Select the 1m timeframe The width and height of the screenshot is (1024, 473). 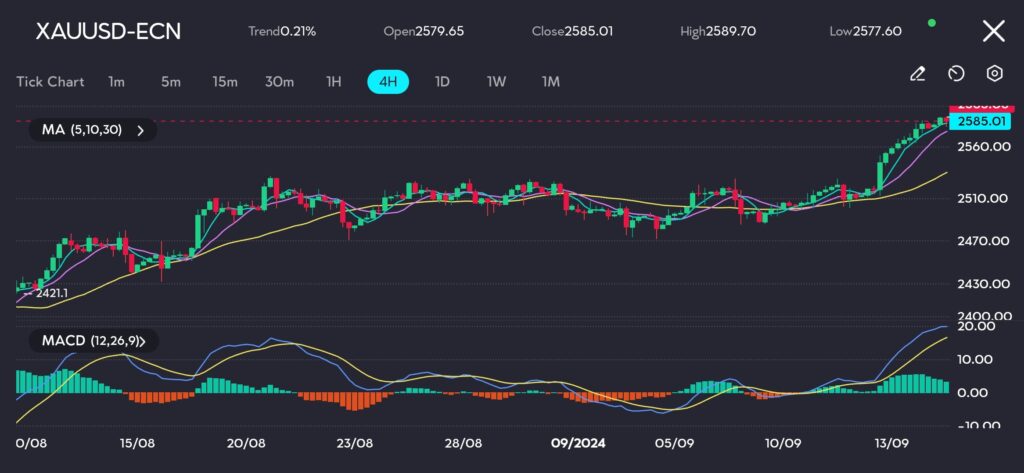point(116,81)
